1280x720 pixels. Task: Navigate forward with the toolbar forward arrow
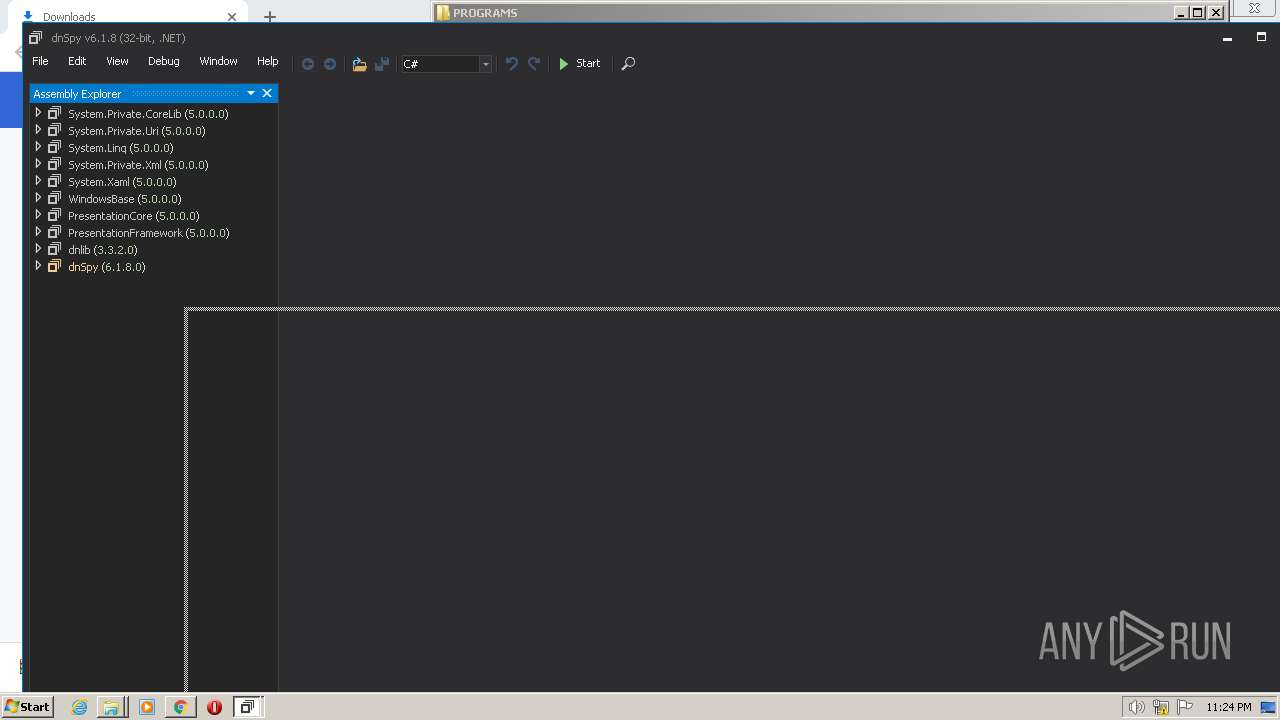330,64
